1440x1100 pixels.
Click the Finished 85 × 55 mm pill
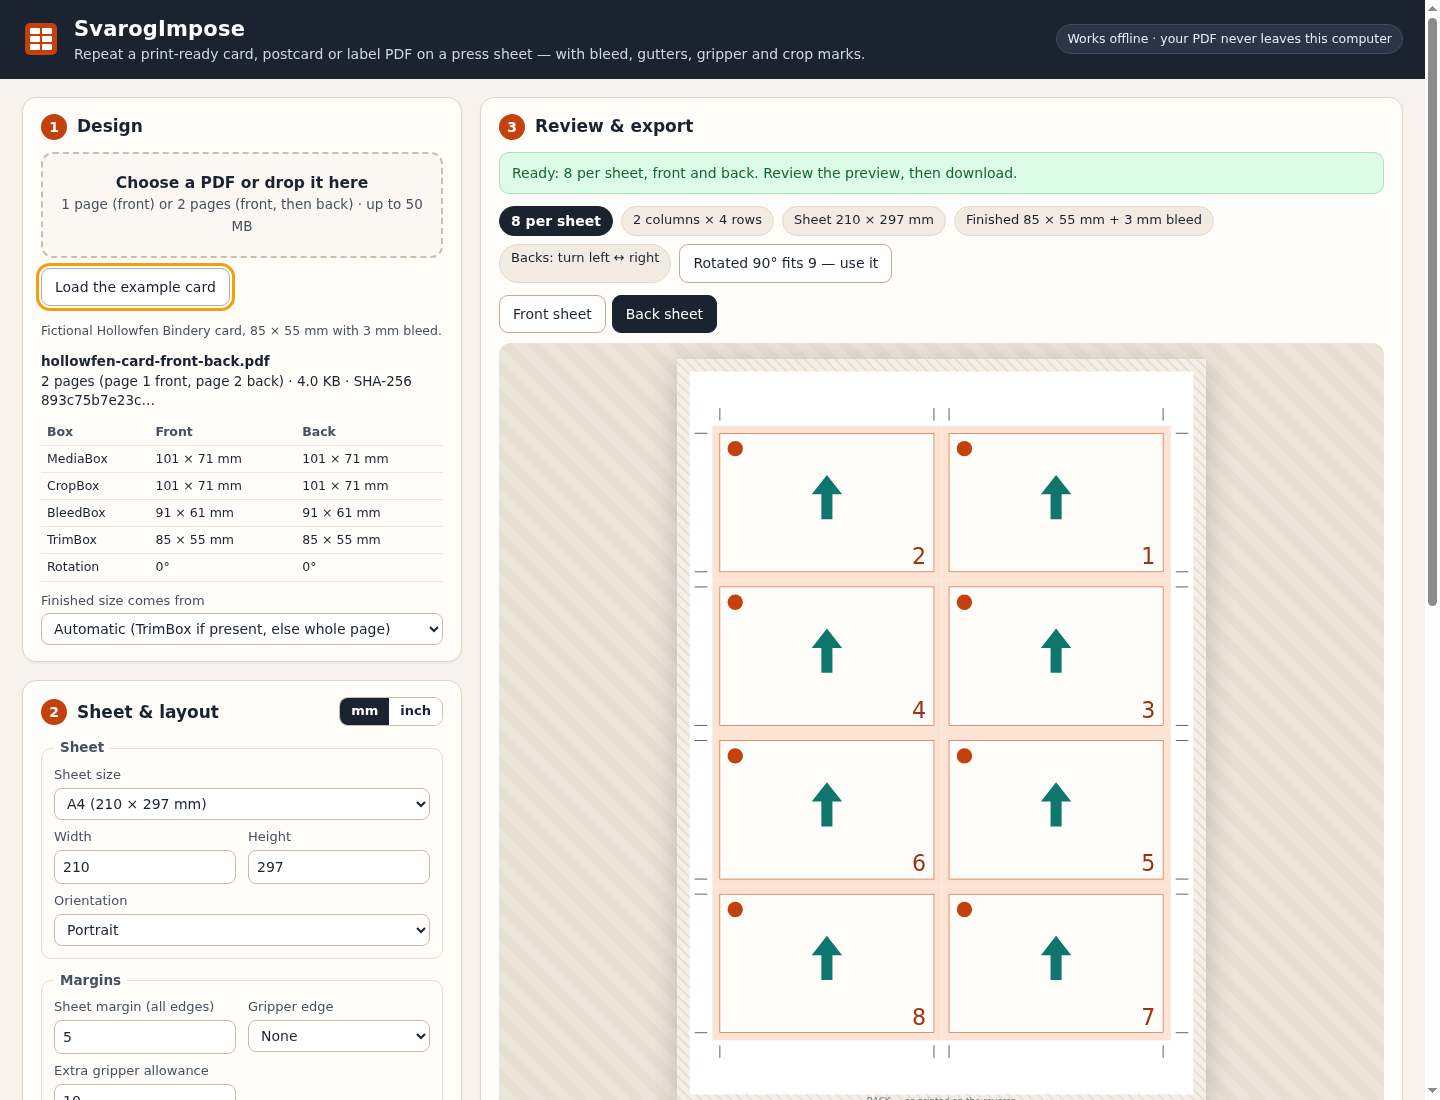pyautogui.click(x=1084, y=220)
